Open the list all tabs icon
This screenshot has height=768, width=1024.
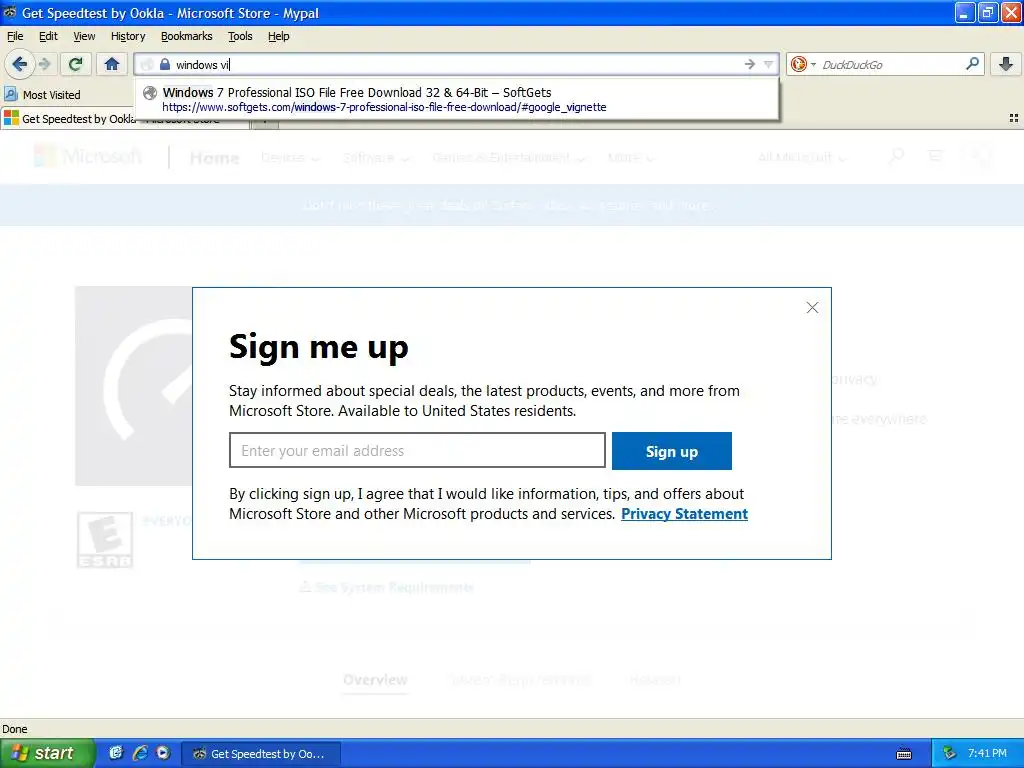(x=1014, y=118)
